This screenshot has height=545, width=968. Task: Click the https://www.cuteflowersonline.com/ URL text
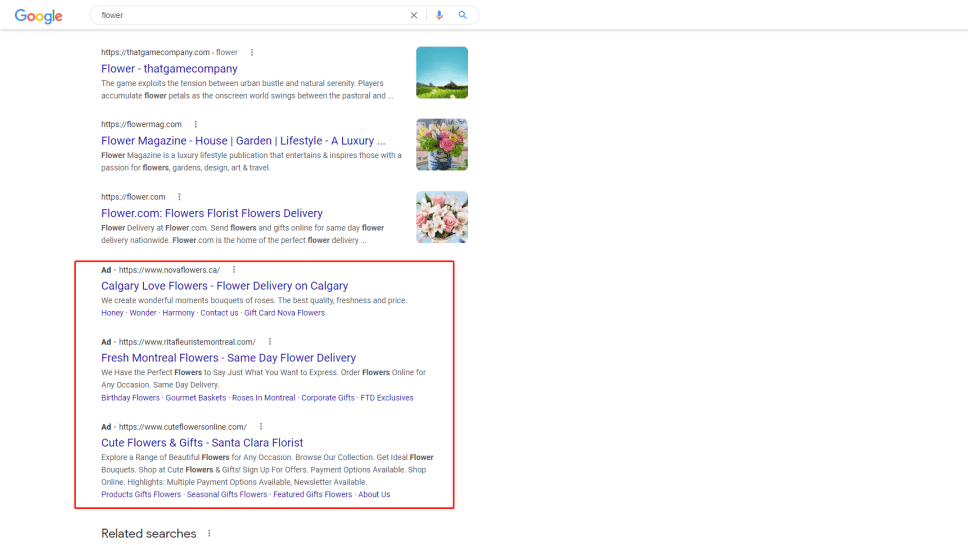[x=183, y=426]
